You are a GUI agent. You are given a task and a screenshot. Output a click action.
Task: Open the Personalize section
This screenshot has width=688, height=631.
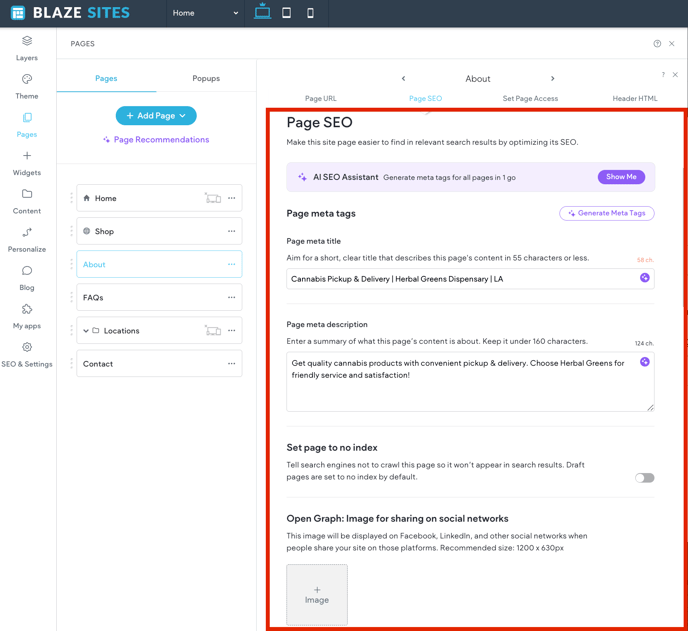(27, 239)
